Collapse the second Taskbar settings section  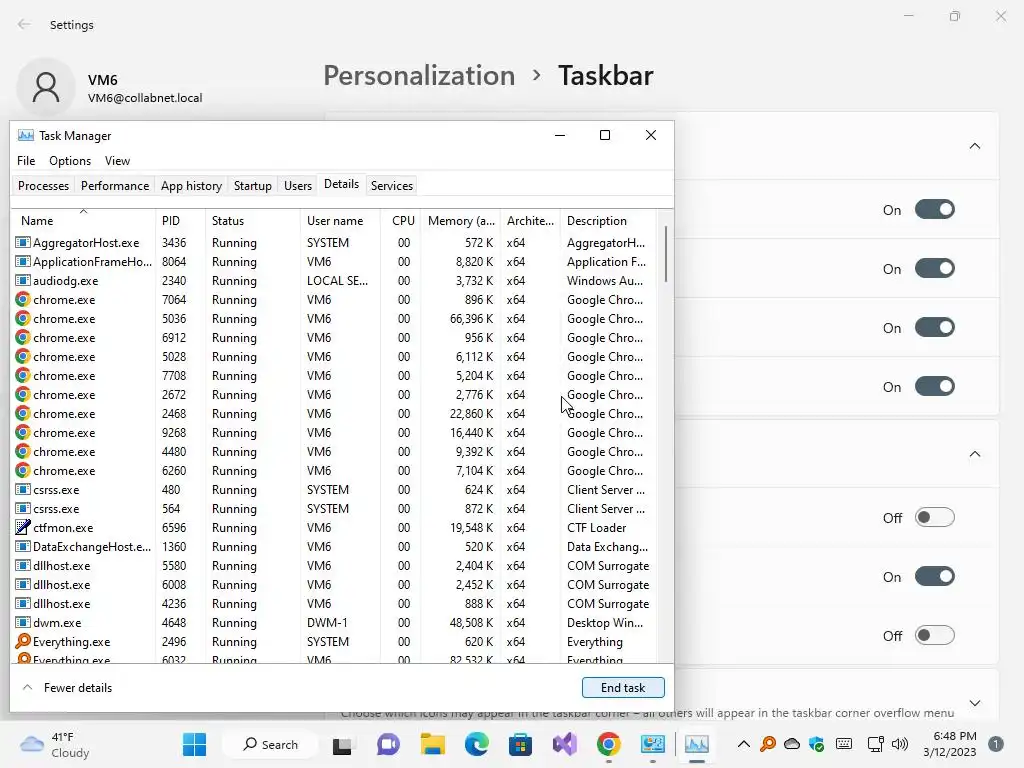pyautogui.click(x=975, y=453)
